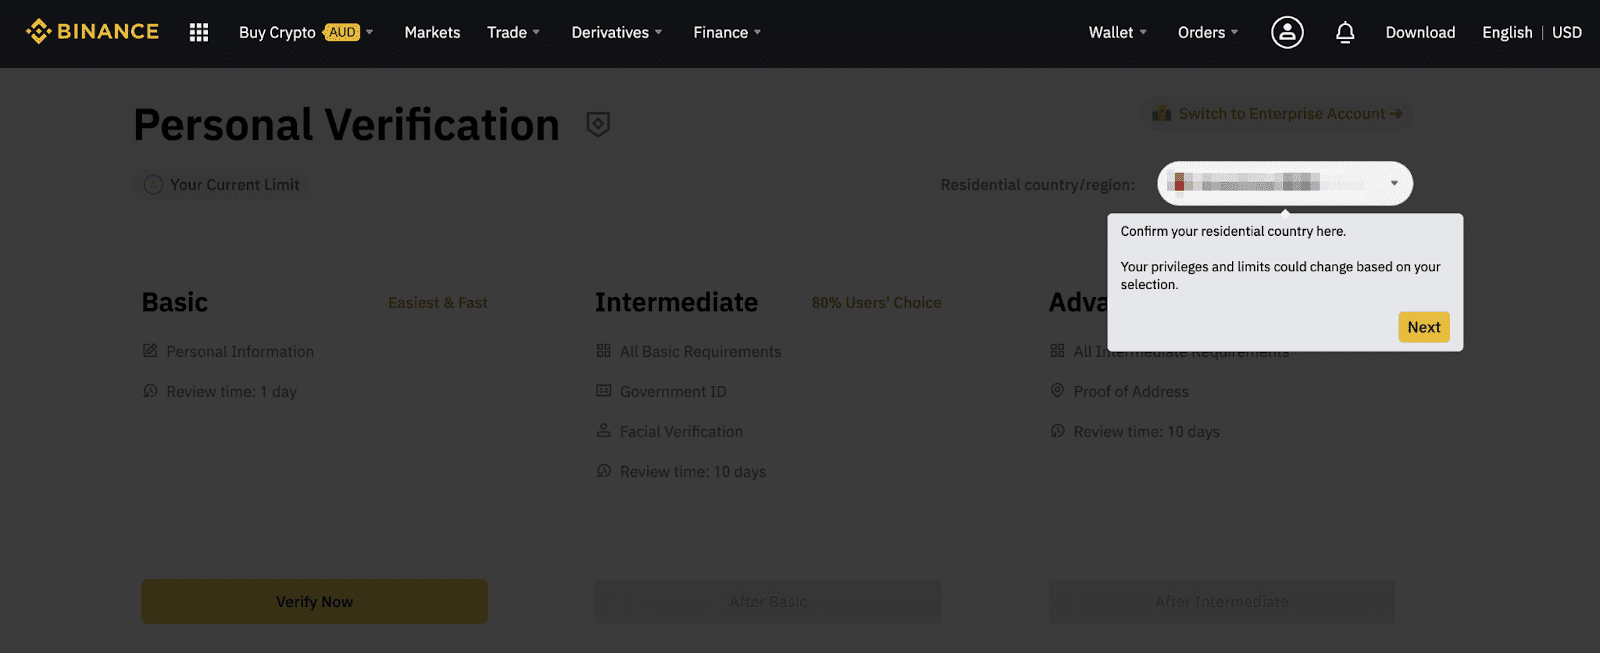Screen dimensions: 1600x653
Task: Click the shield icon beside Personal Verification
Action: pos(598,124)
